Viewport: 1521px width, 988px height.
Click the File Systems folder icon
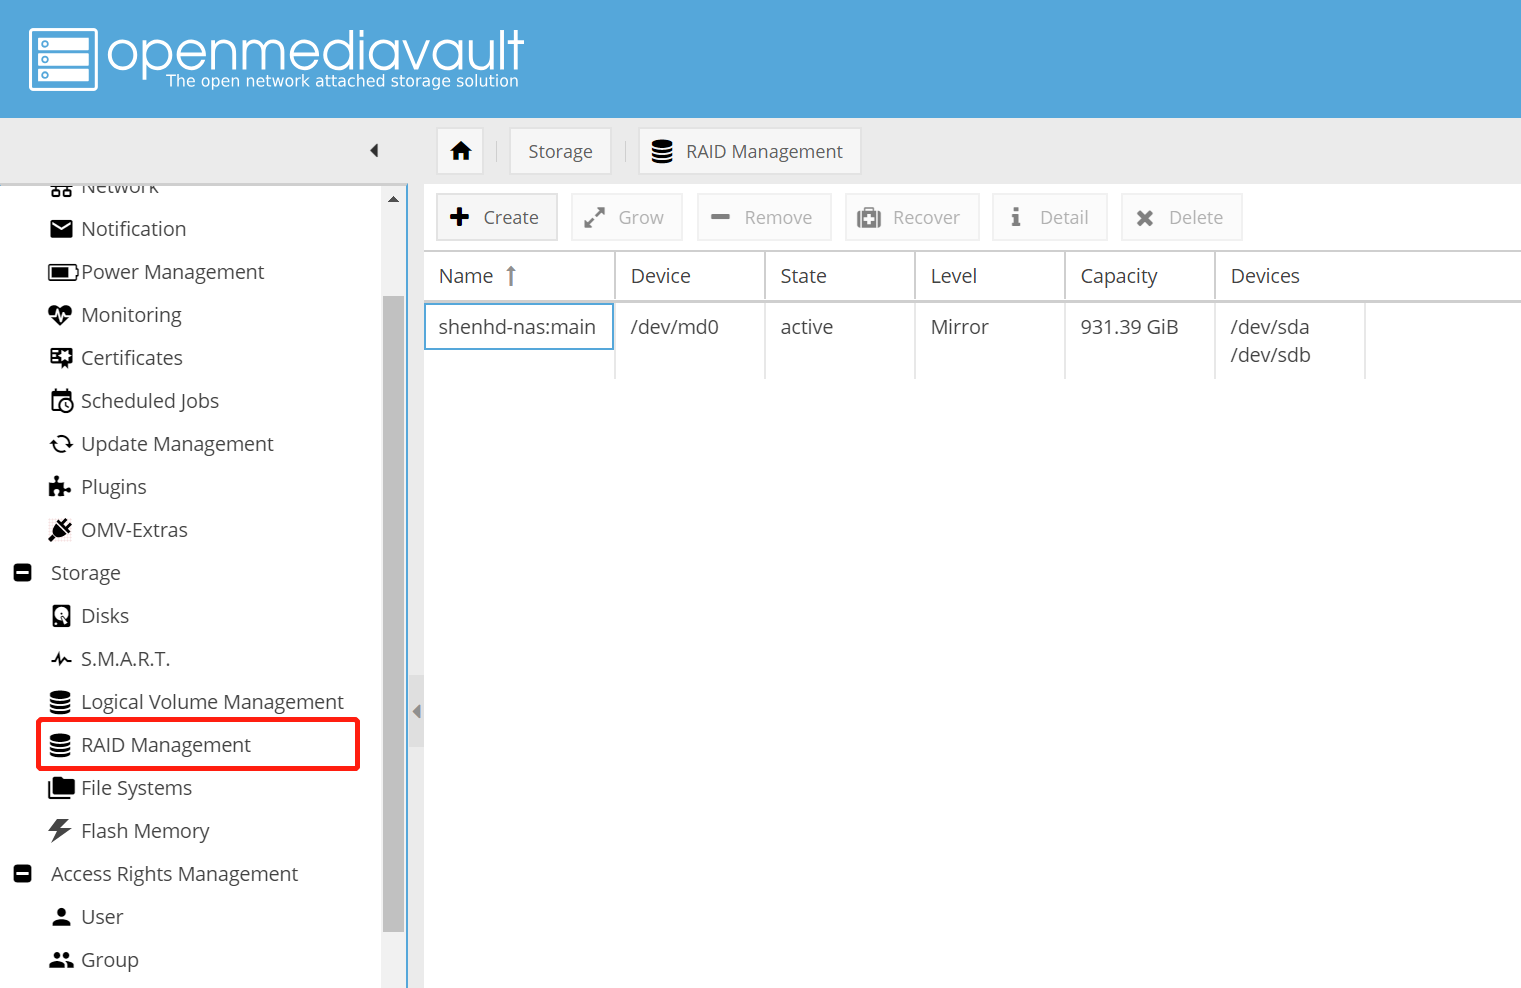(x=61, y=788)
